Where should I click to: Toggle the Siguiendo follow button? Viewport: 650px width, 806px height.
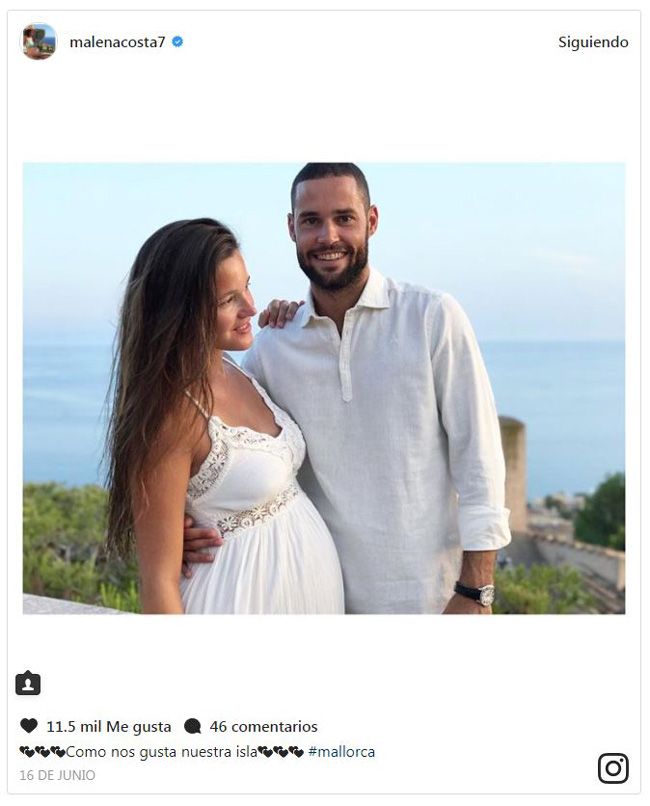coord(593,42)
